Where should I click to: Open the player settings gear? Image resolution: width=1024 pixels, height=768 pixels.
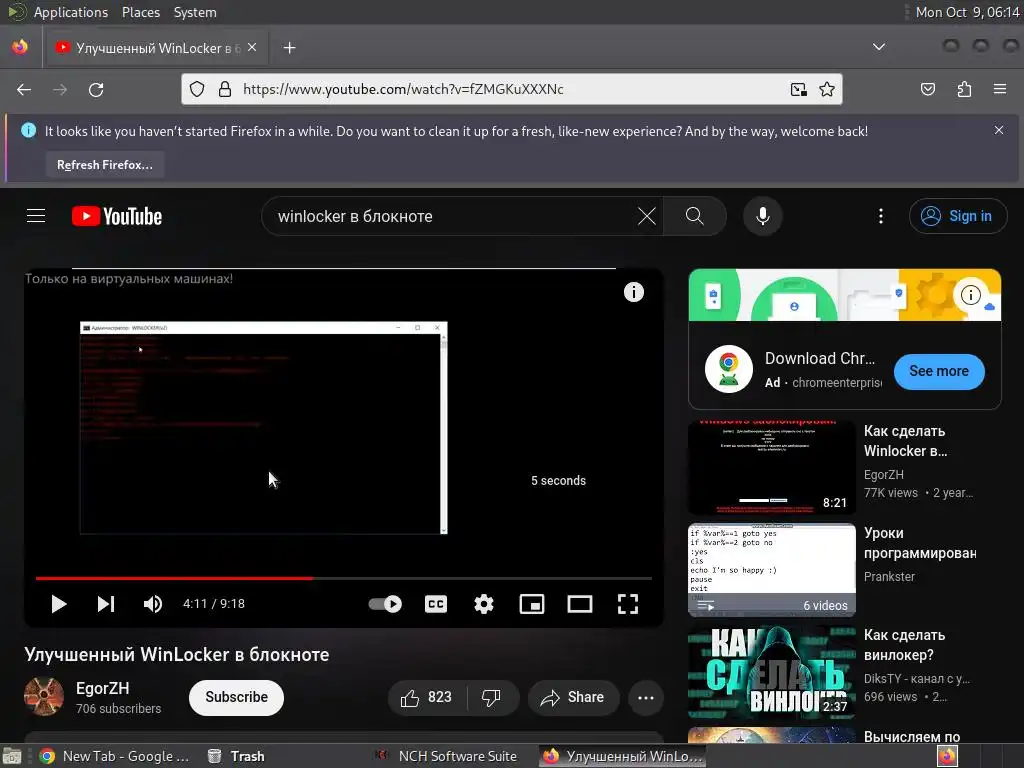[484, 604]
